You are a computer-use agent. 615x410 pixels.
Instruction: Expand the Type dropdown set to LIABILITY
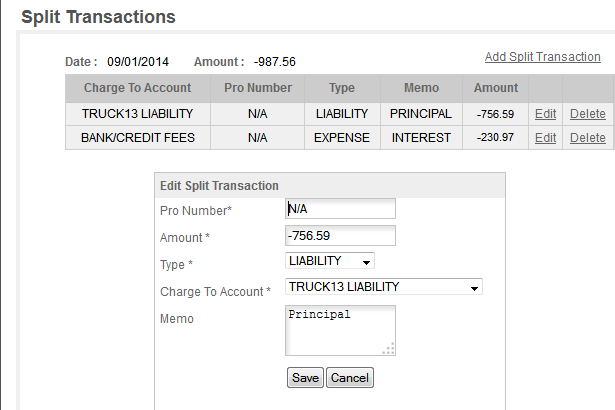[329, 261]
